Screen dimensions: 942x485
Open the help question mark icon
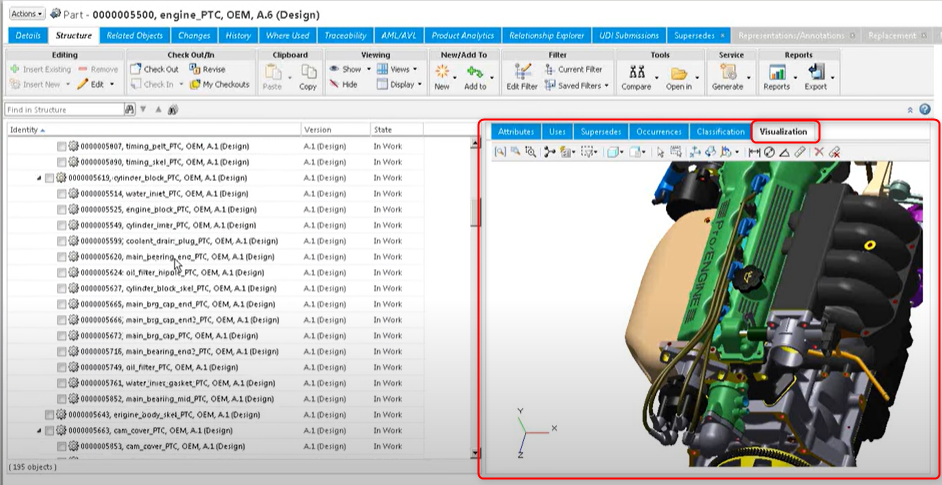[924, 109]
